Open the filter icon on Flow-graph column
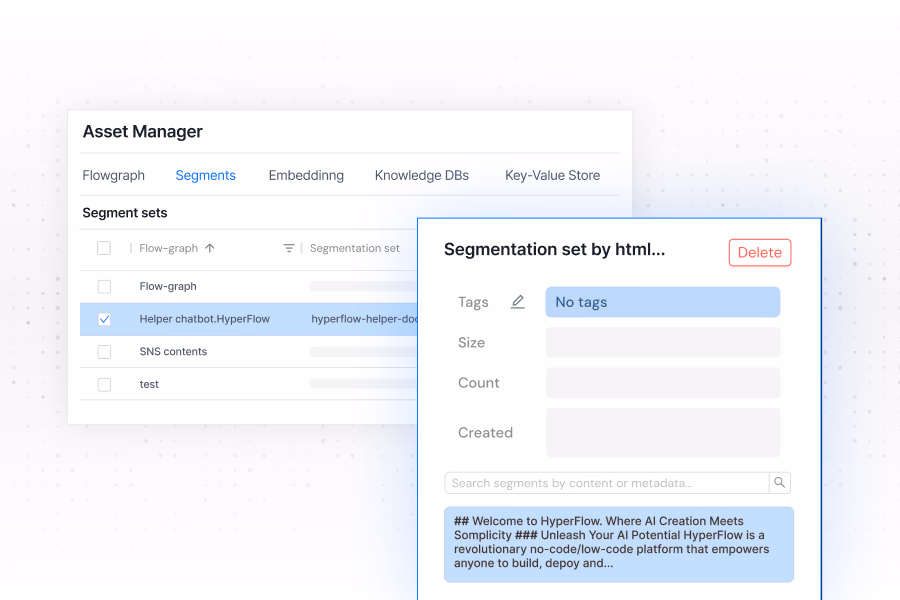The image size is (900, 600). click(289, 248)
